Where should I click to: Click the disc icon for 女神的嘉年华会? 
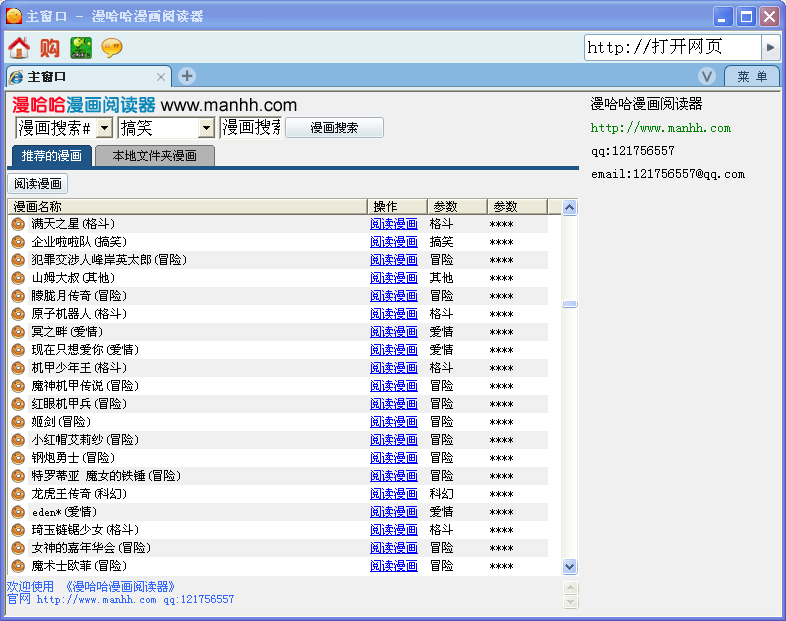[x=18, y=548]
